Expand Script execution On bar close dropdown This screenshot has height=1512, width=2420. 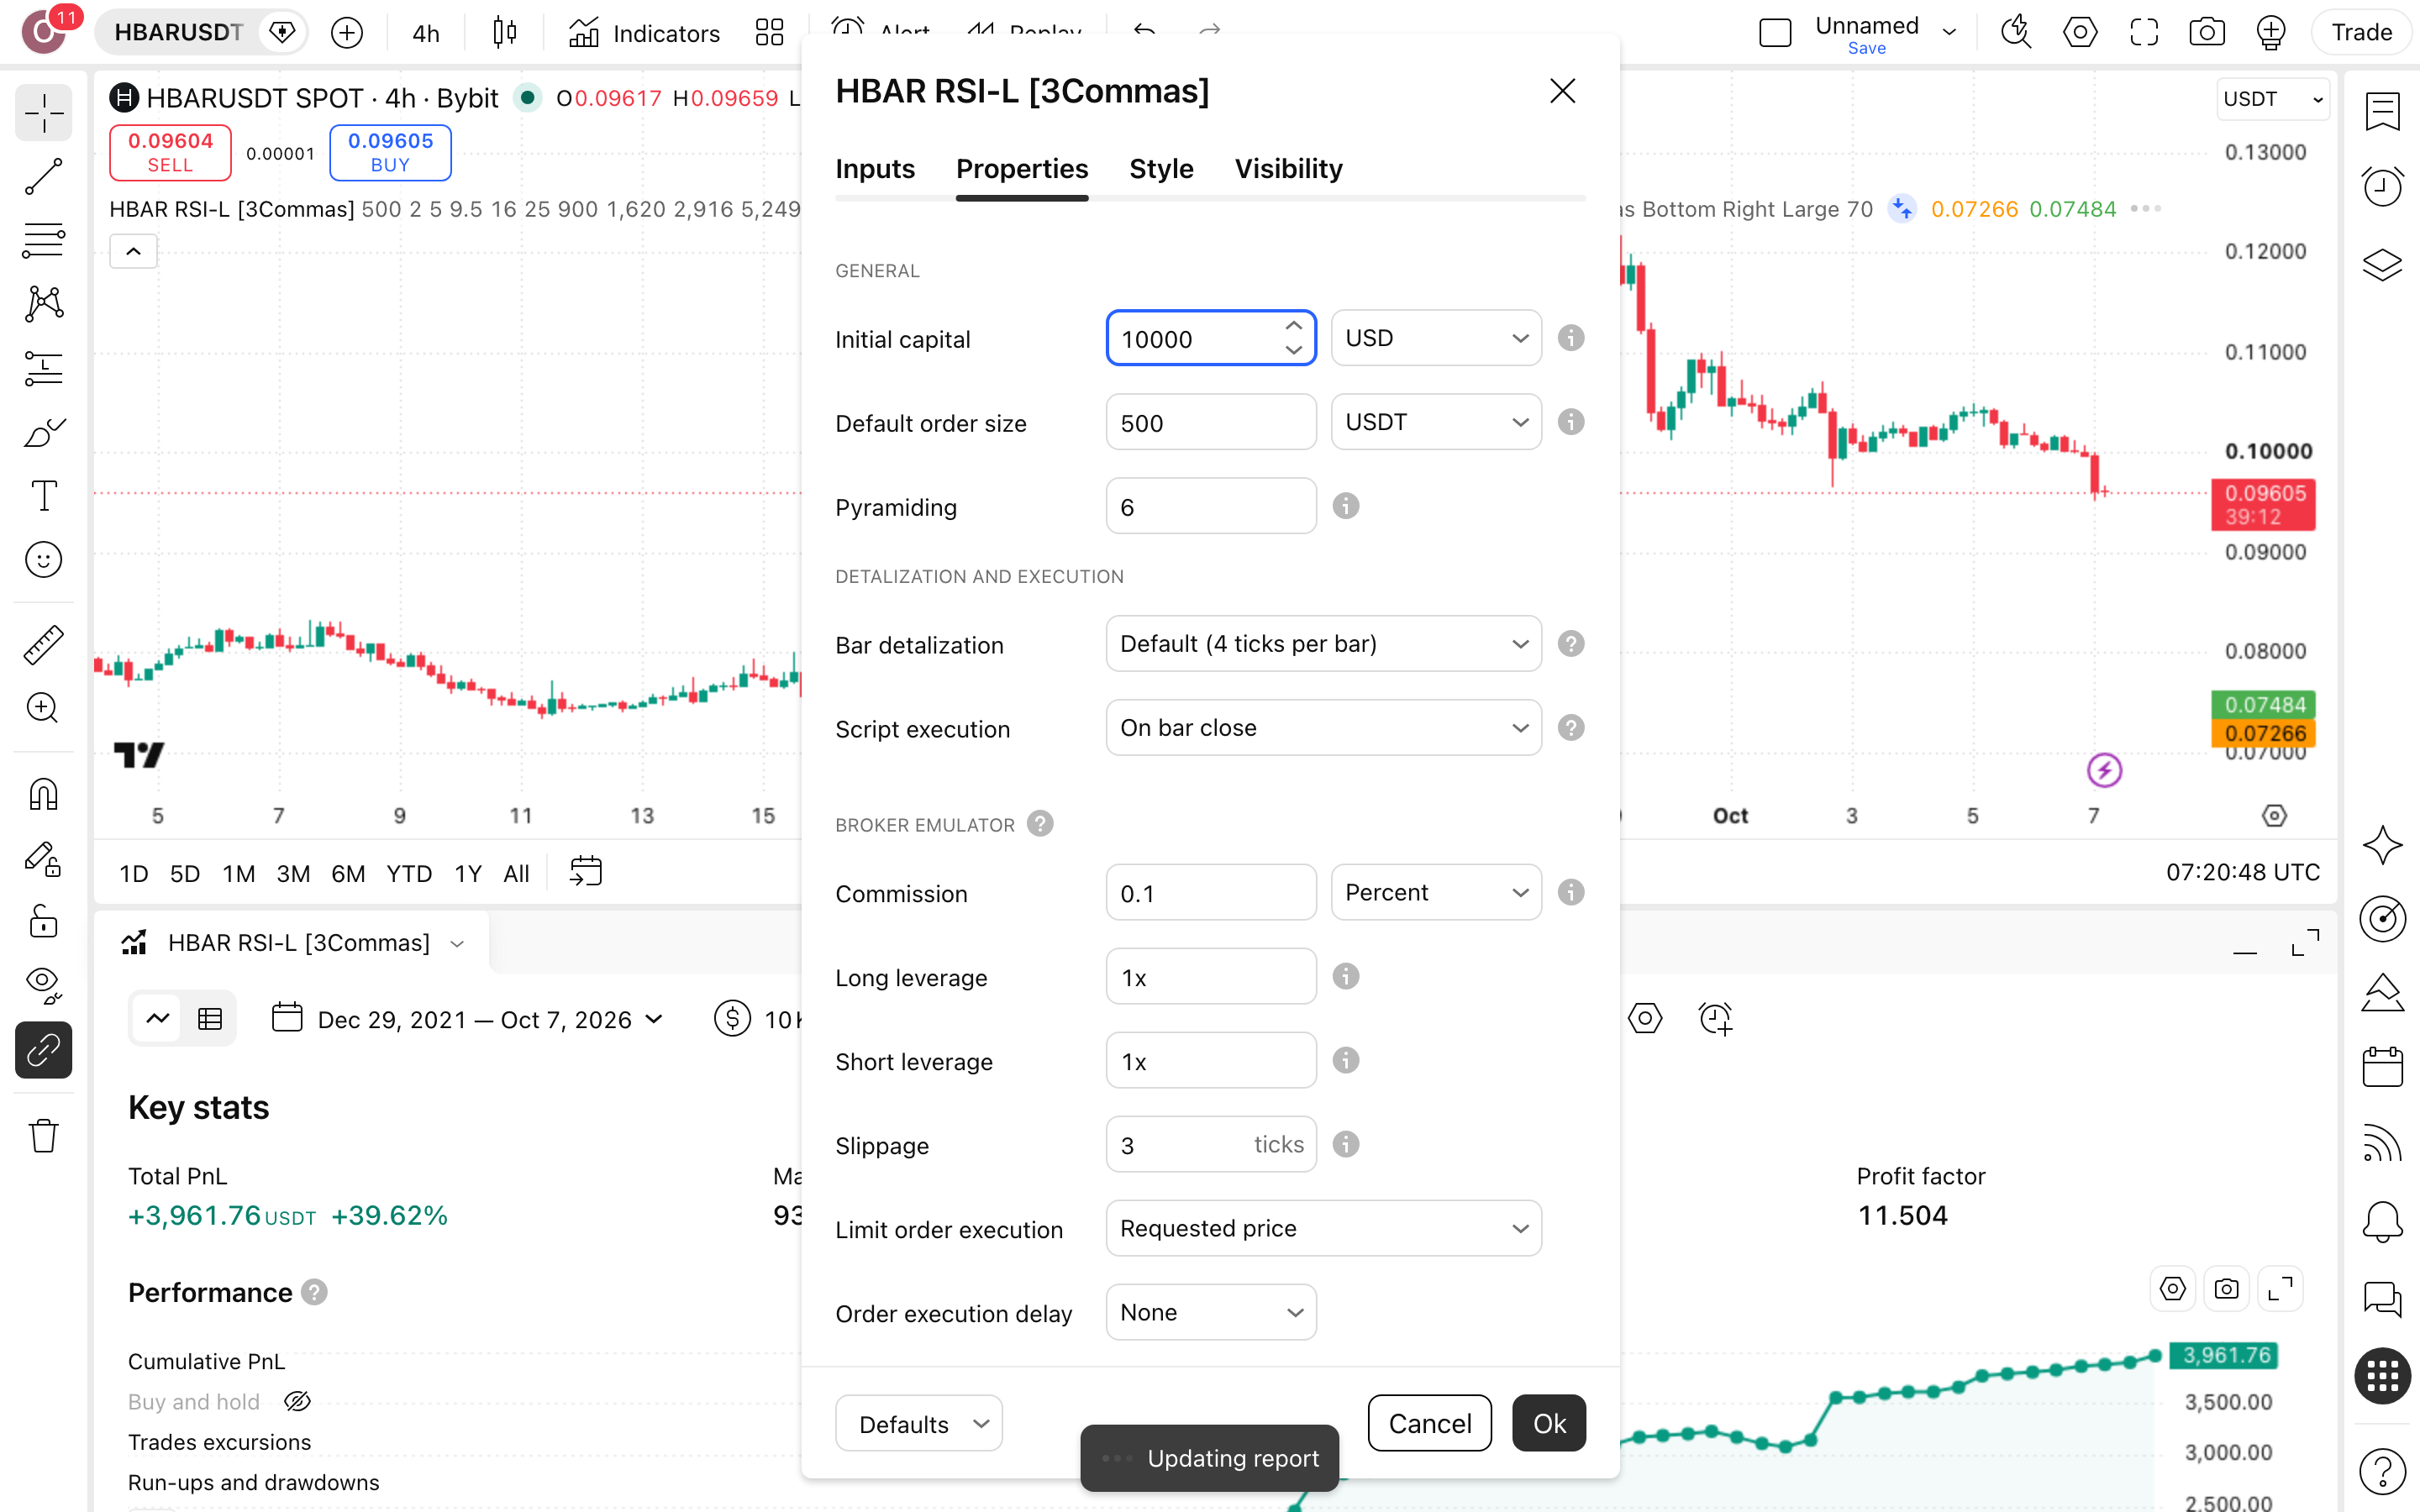tap(1323, 728)
